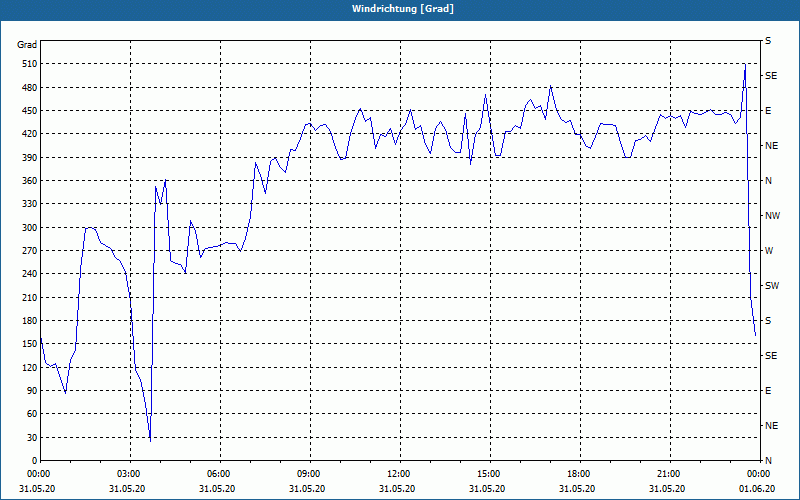Viewport: 800px width, 500px height.
Task: Click the SW compass label
Action: [x=772, y=286]
